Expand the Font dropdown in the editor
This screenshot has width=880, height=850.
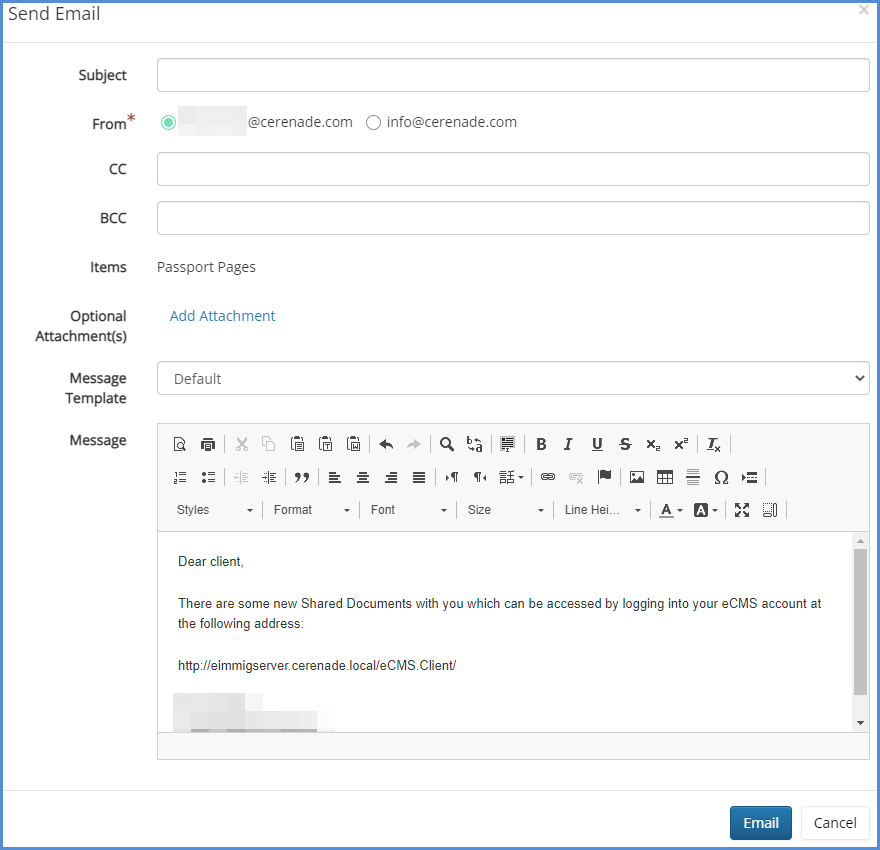pos(409,510)
